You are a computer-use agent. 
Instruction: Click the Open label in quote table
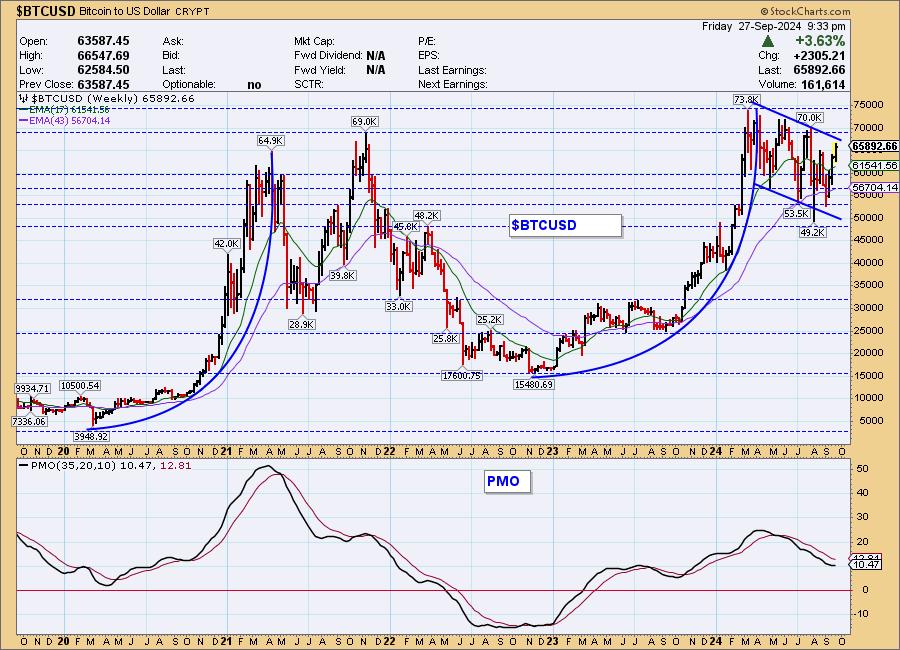[33, 41]
